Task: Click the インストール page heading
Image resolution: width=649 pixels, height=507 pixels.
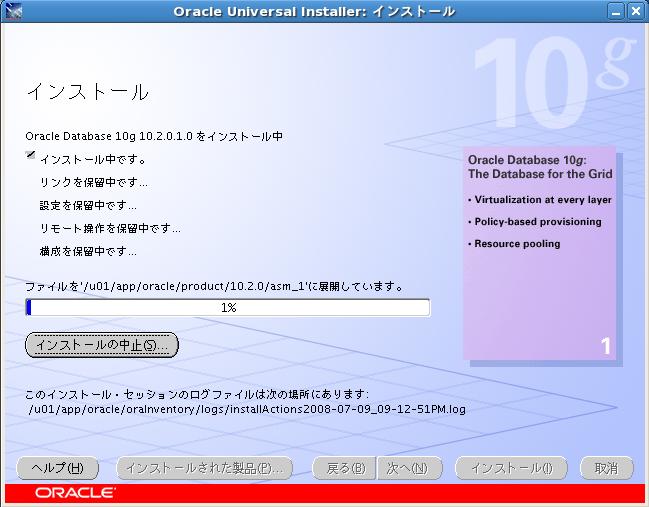Action: (x=88, y=91)
